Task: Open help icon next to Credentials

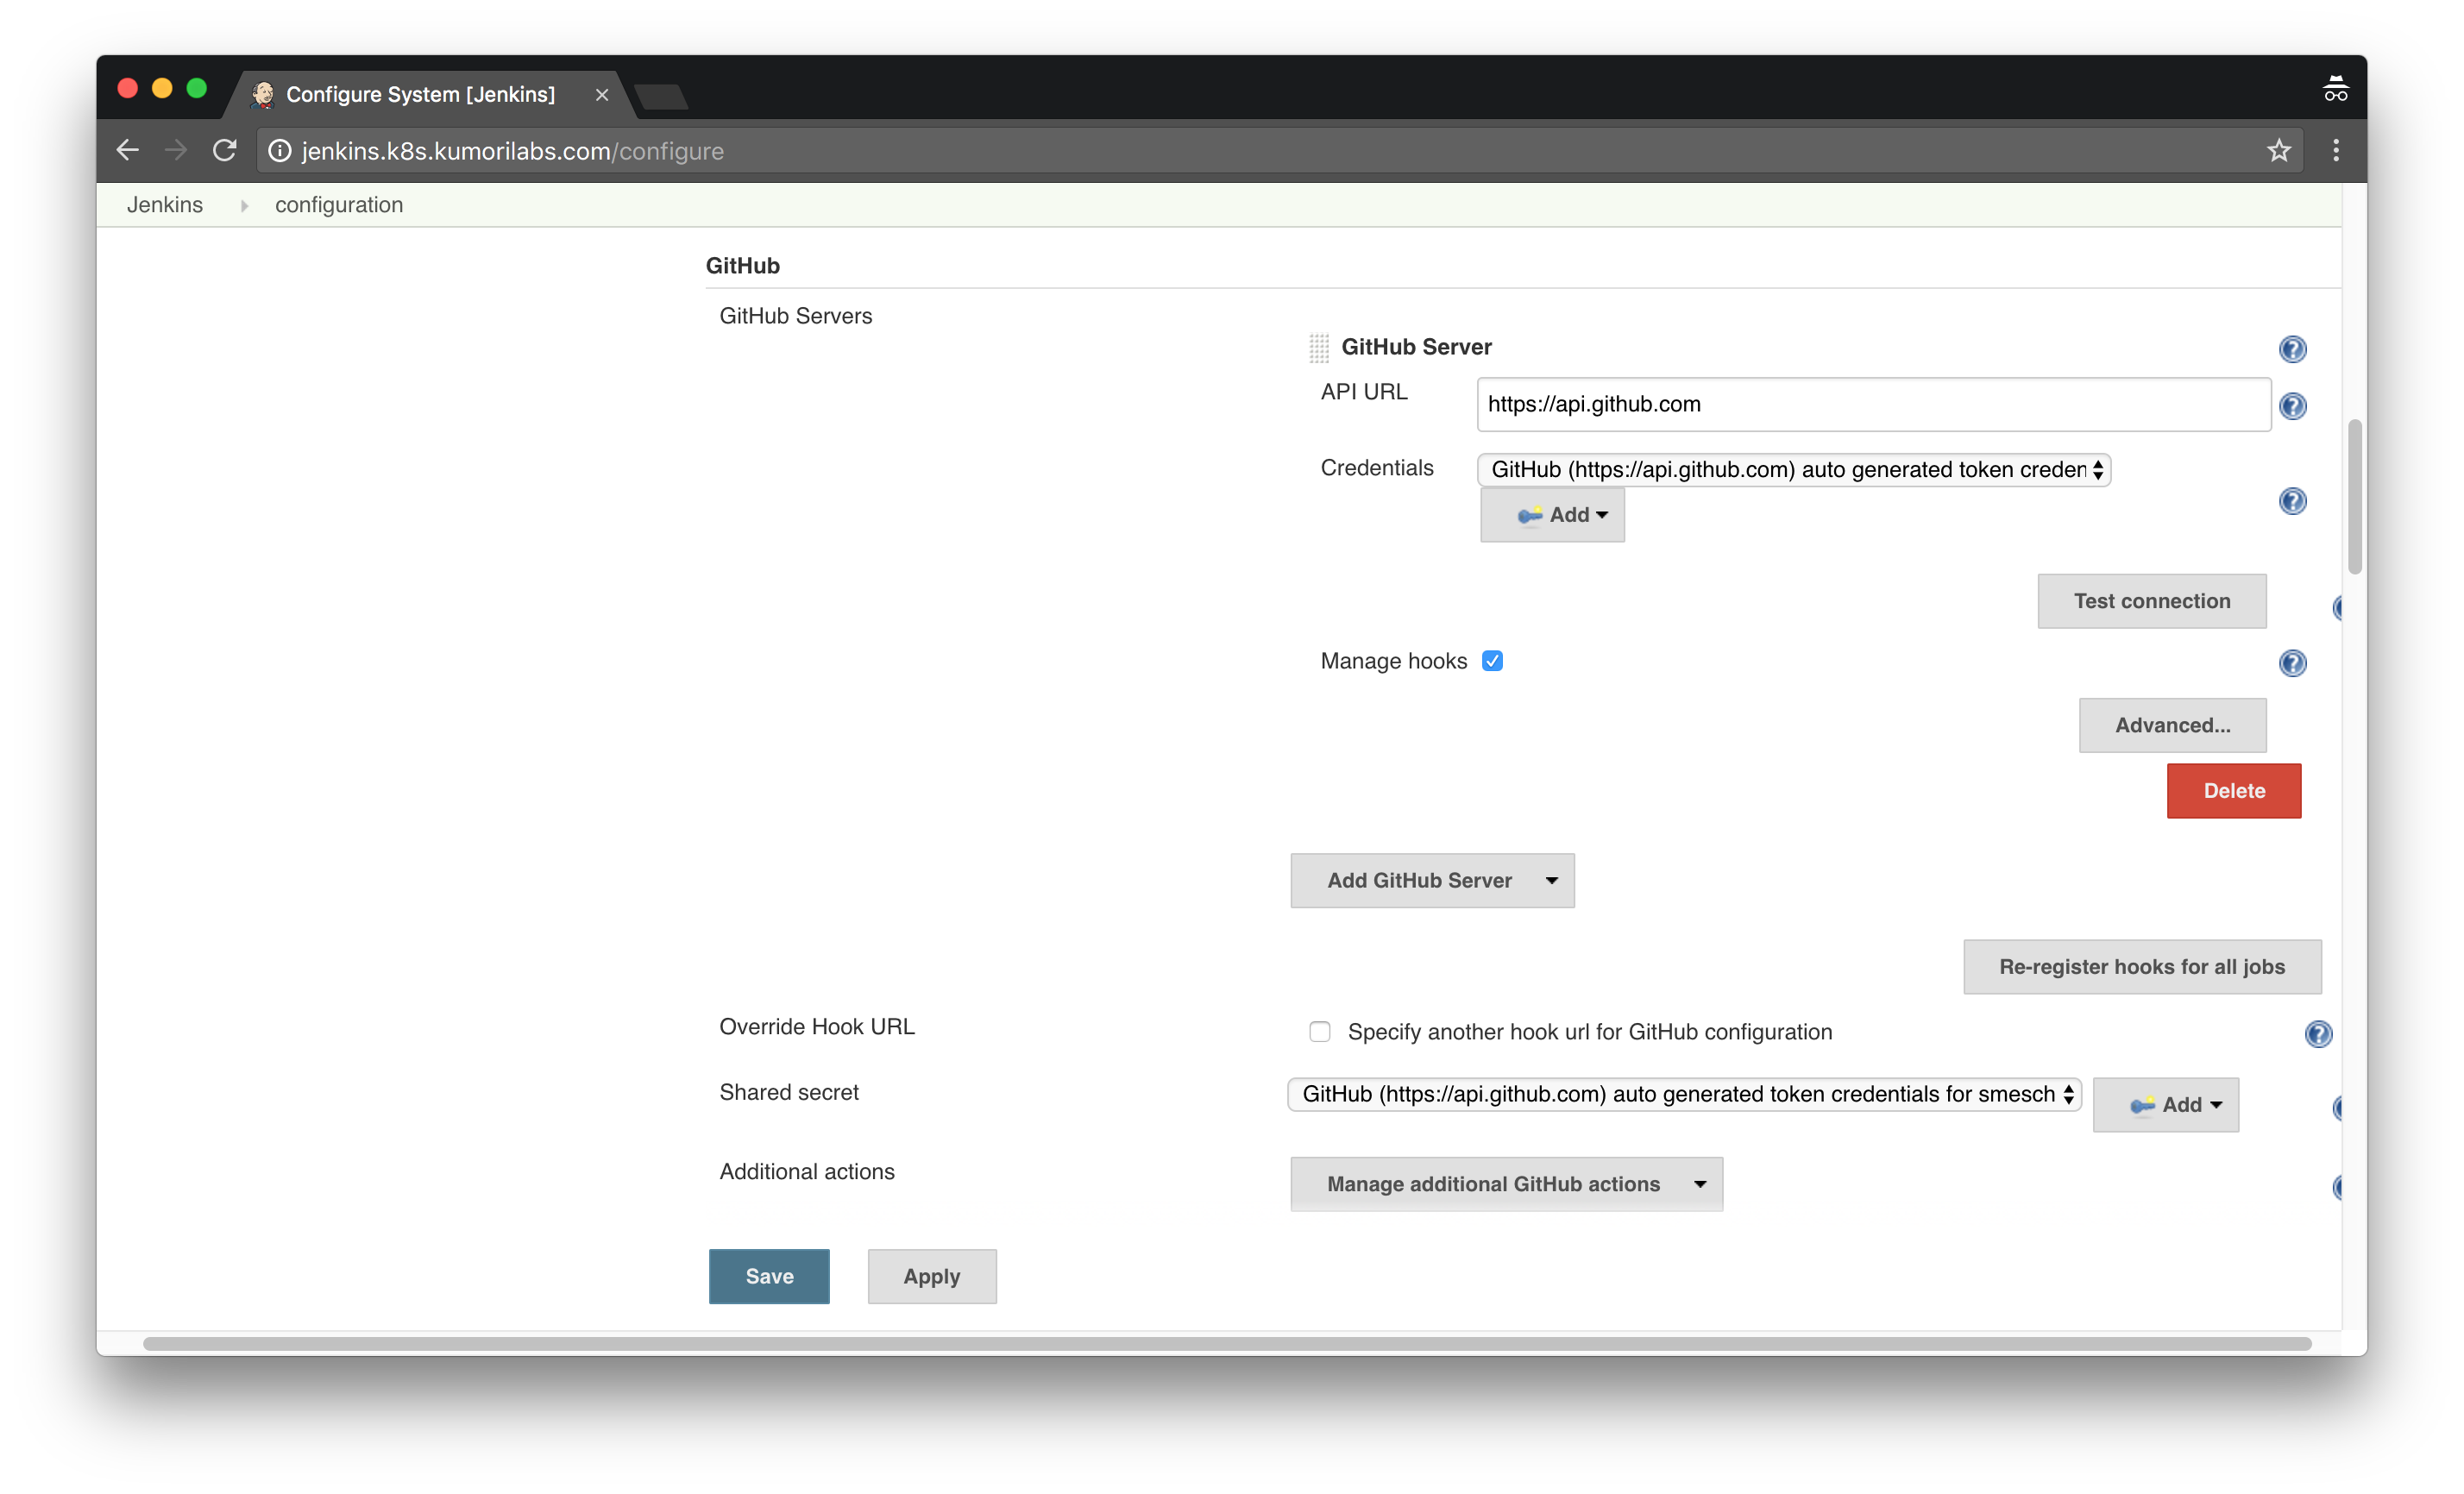Action: coord(2292,501)
